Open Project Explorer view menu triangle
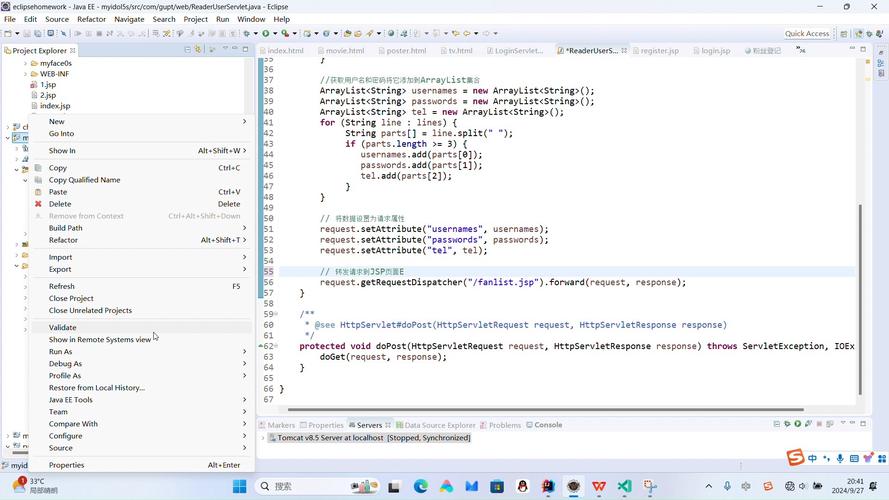 click(x=224, y=49)
